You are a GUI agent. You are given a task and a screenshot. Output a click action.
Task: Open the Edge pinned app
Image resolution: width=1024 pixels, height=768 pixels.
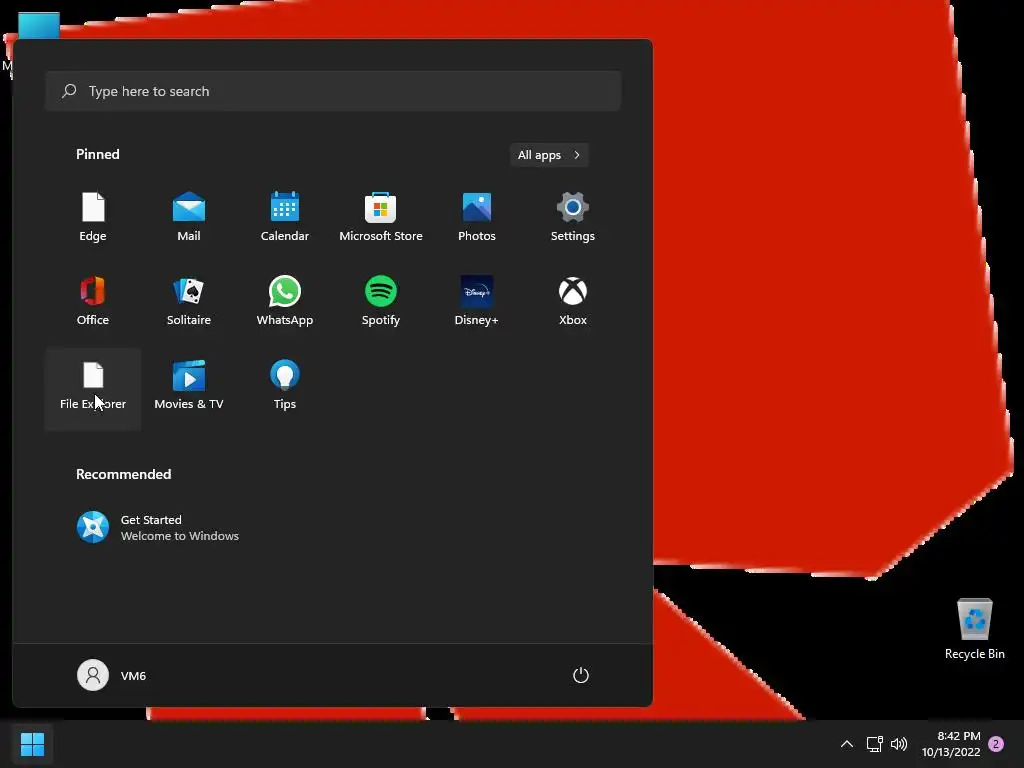click(x=93, y=218)
